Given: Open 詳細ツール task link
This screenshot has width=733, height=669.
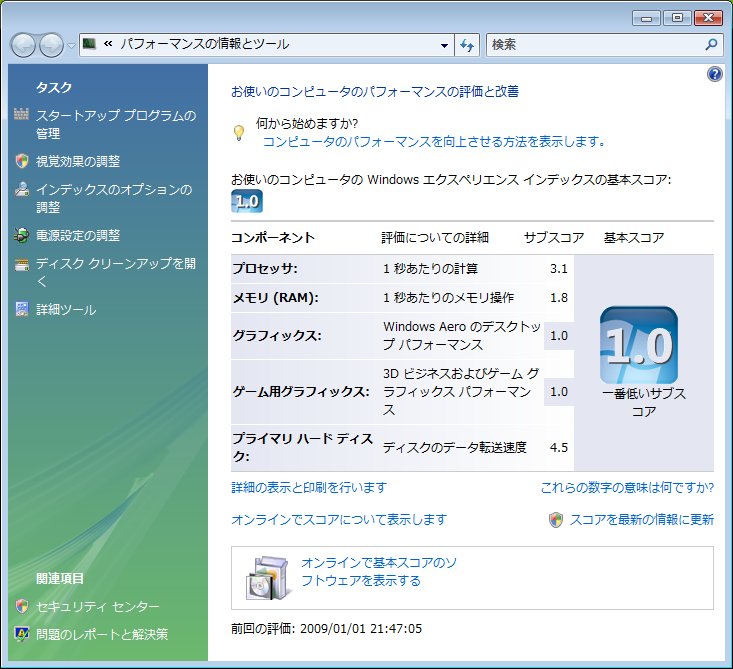Looking at the screenshot, I should tap(66, 309).
